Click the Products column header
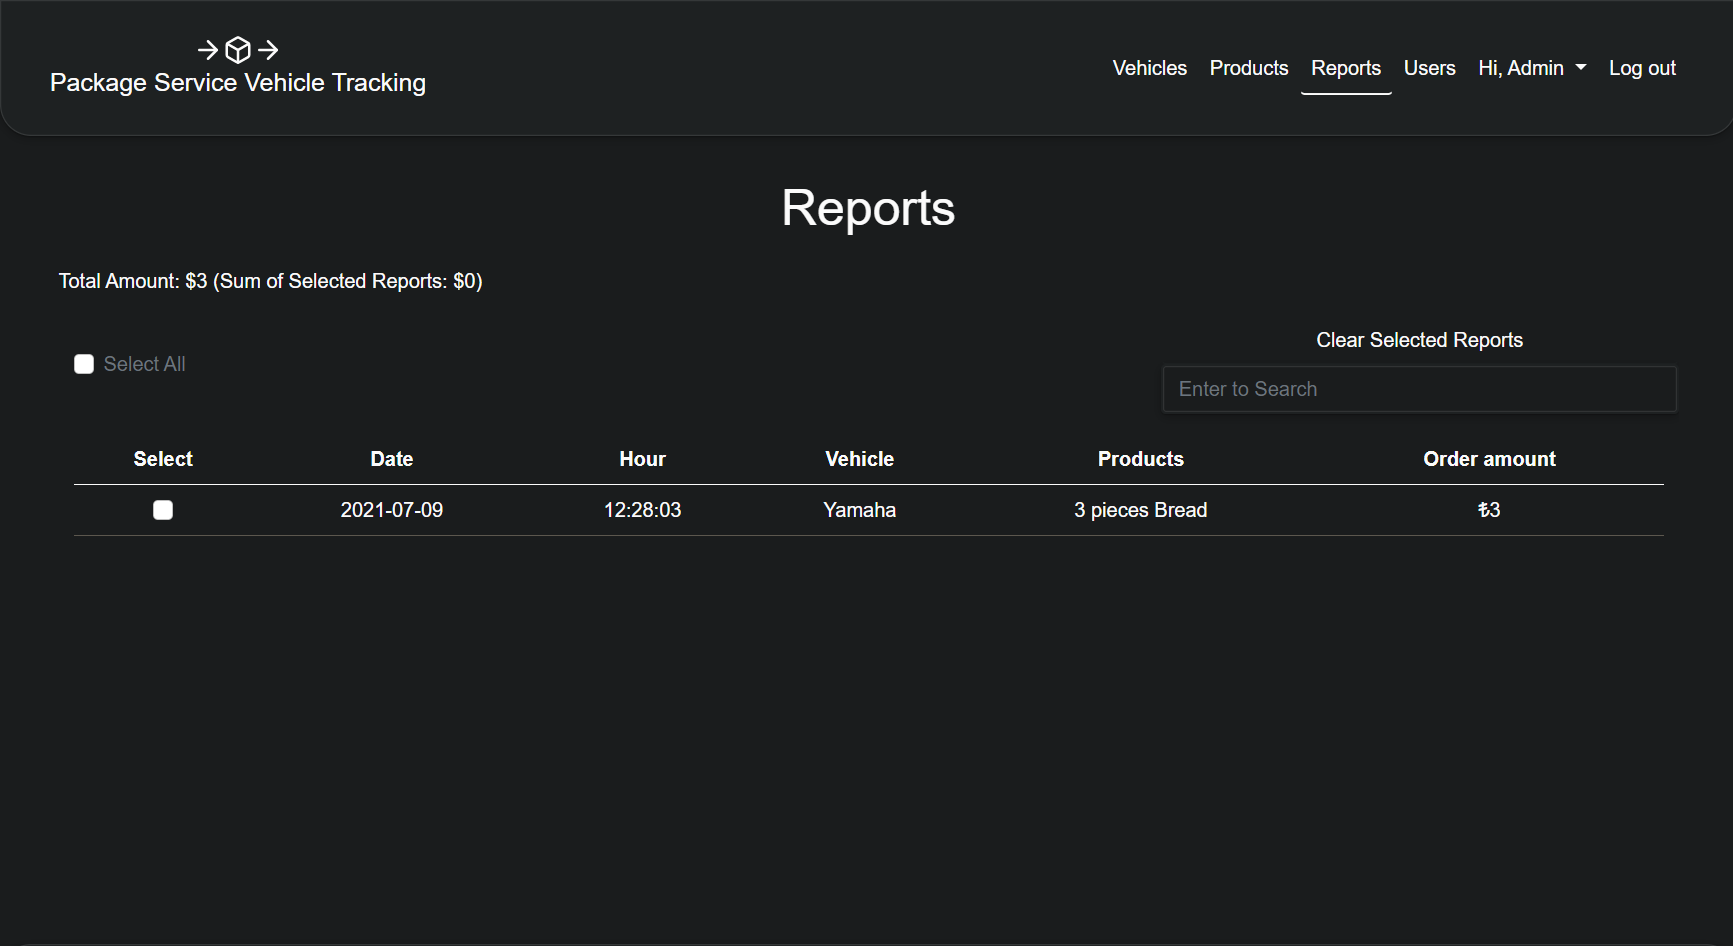 (x=1140, y=459)
